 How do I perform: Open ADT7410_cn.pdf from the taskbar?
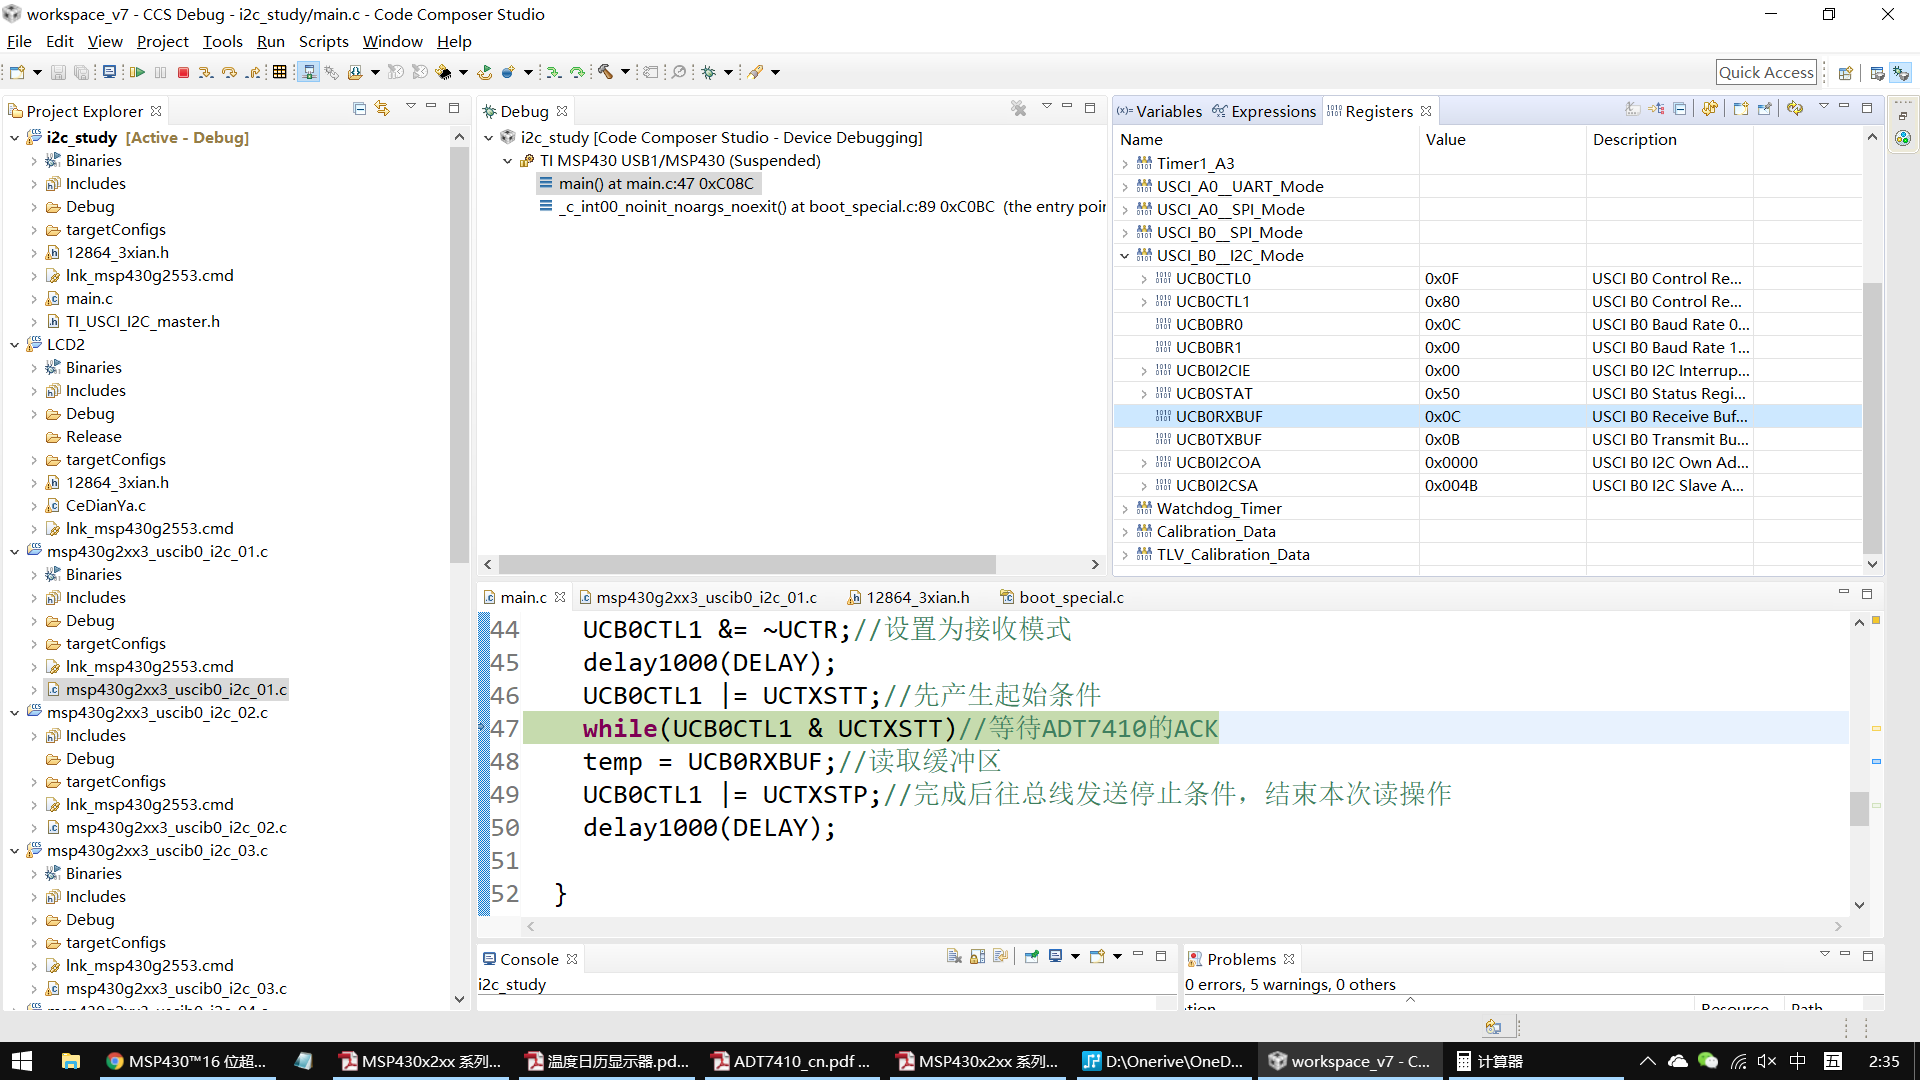point(790,1061)
